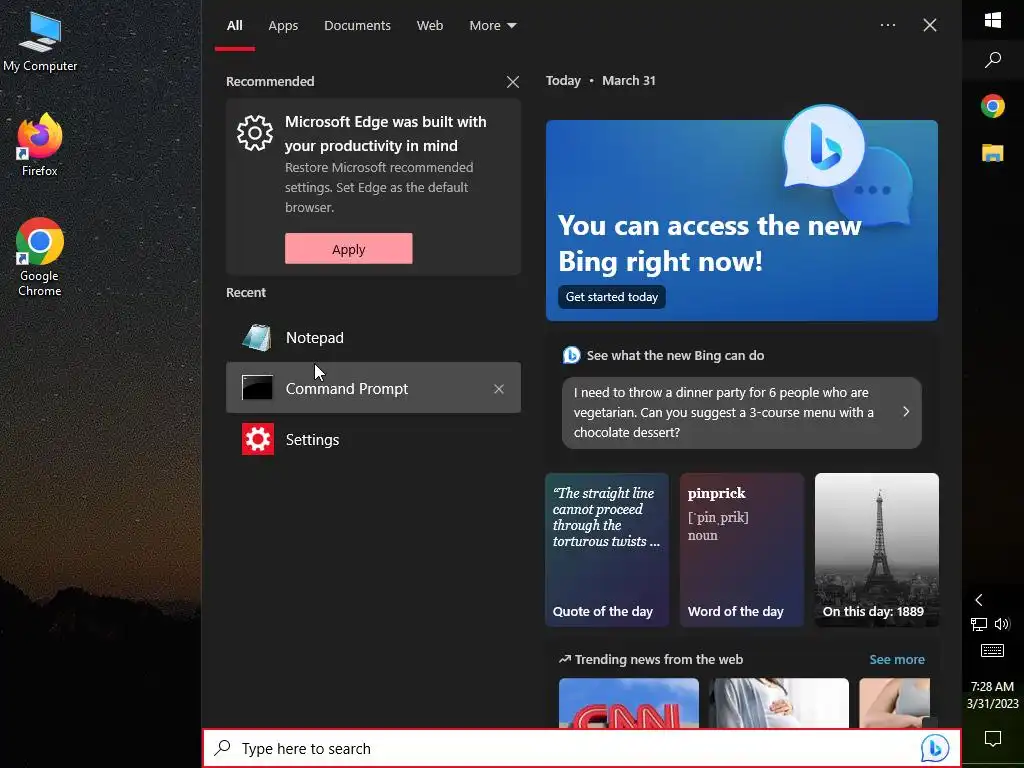Open On this day: 1889 card

[x=876, y=550]
